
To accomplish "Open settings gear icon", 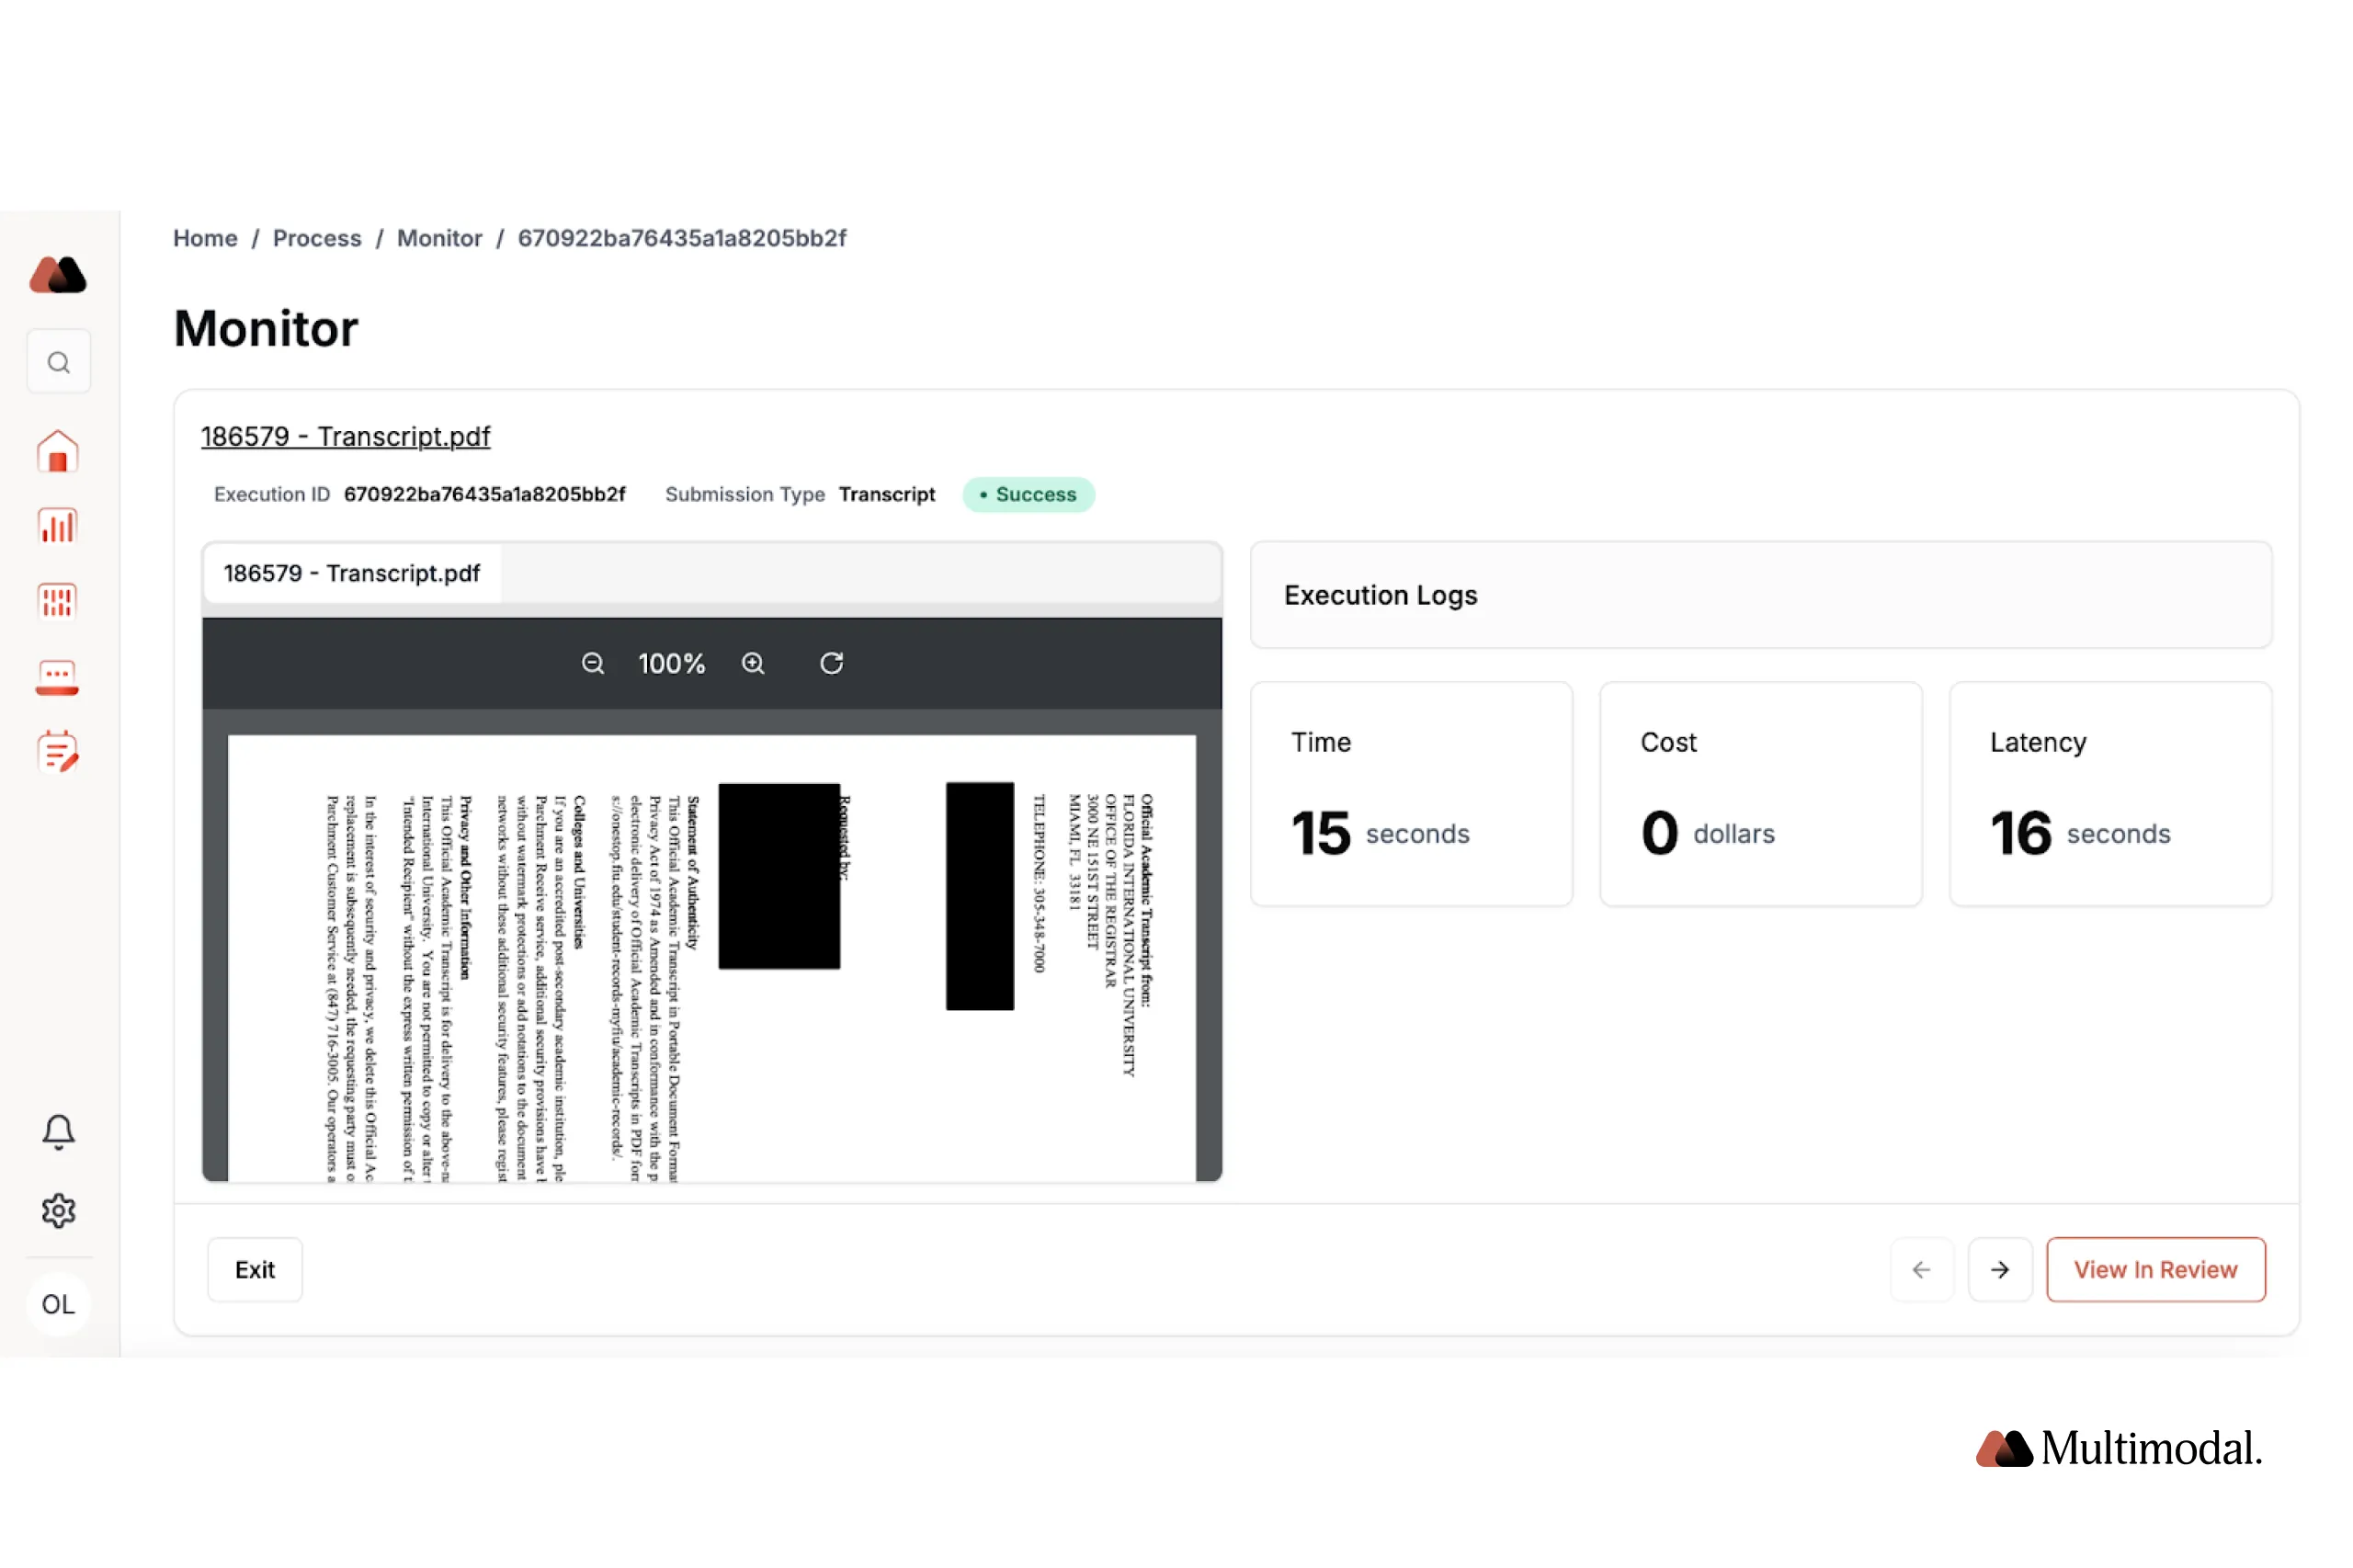I will [58, 1210].
